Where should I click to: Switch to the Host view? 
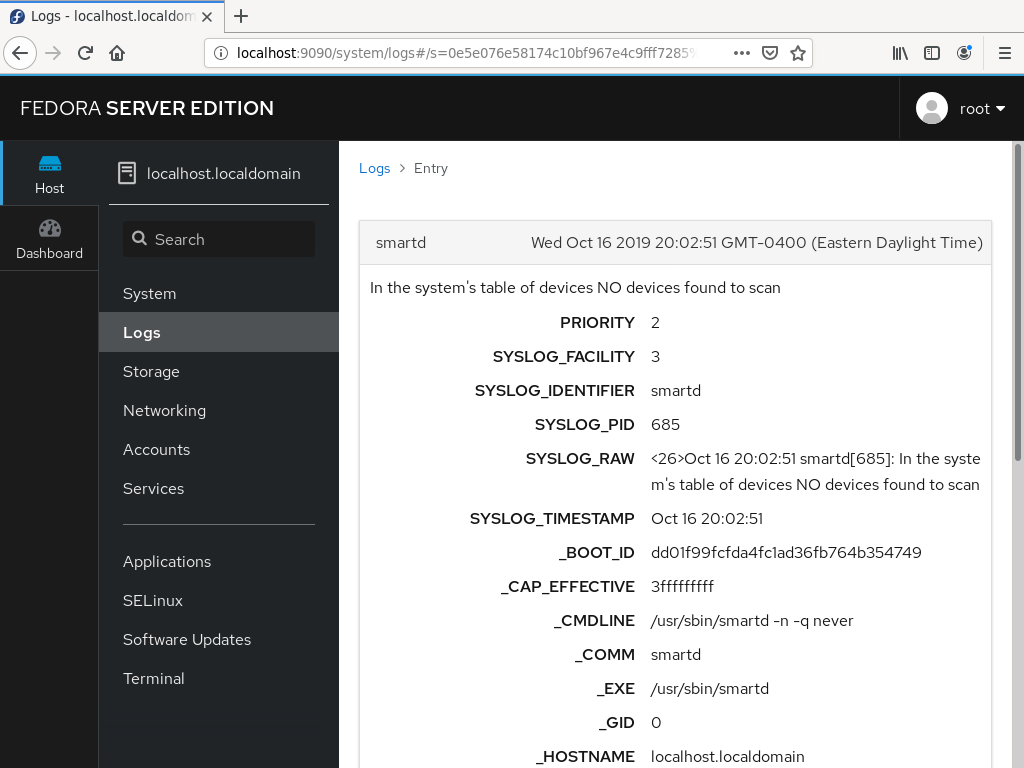tap(50, 174)
